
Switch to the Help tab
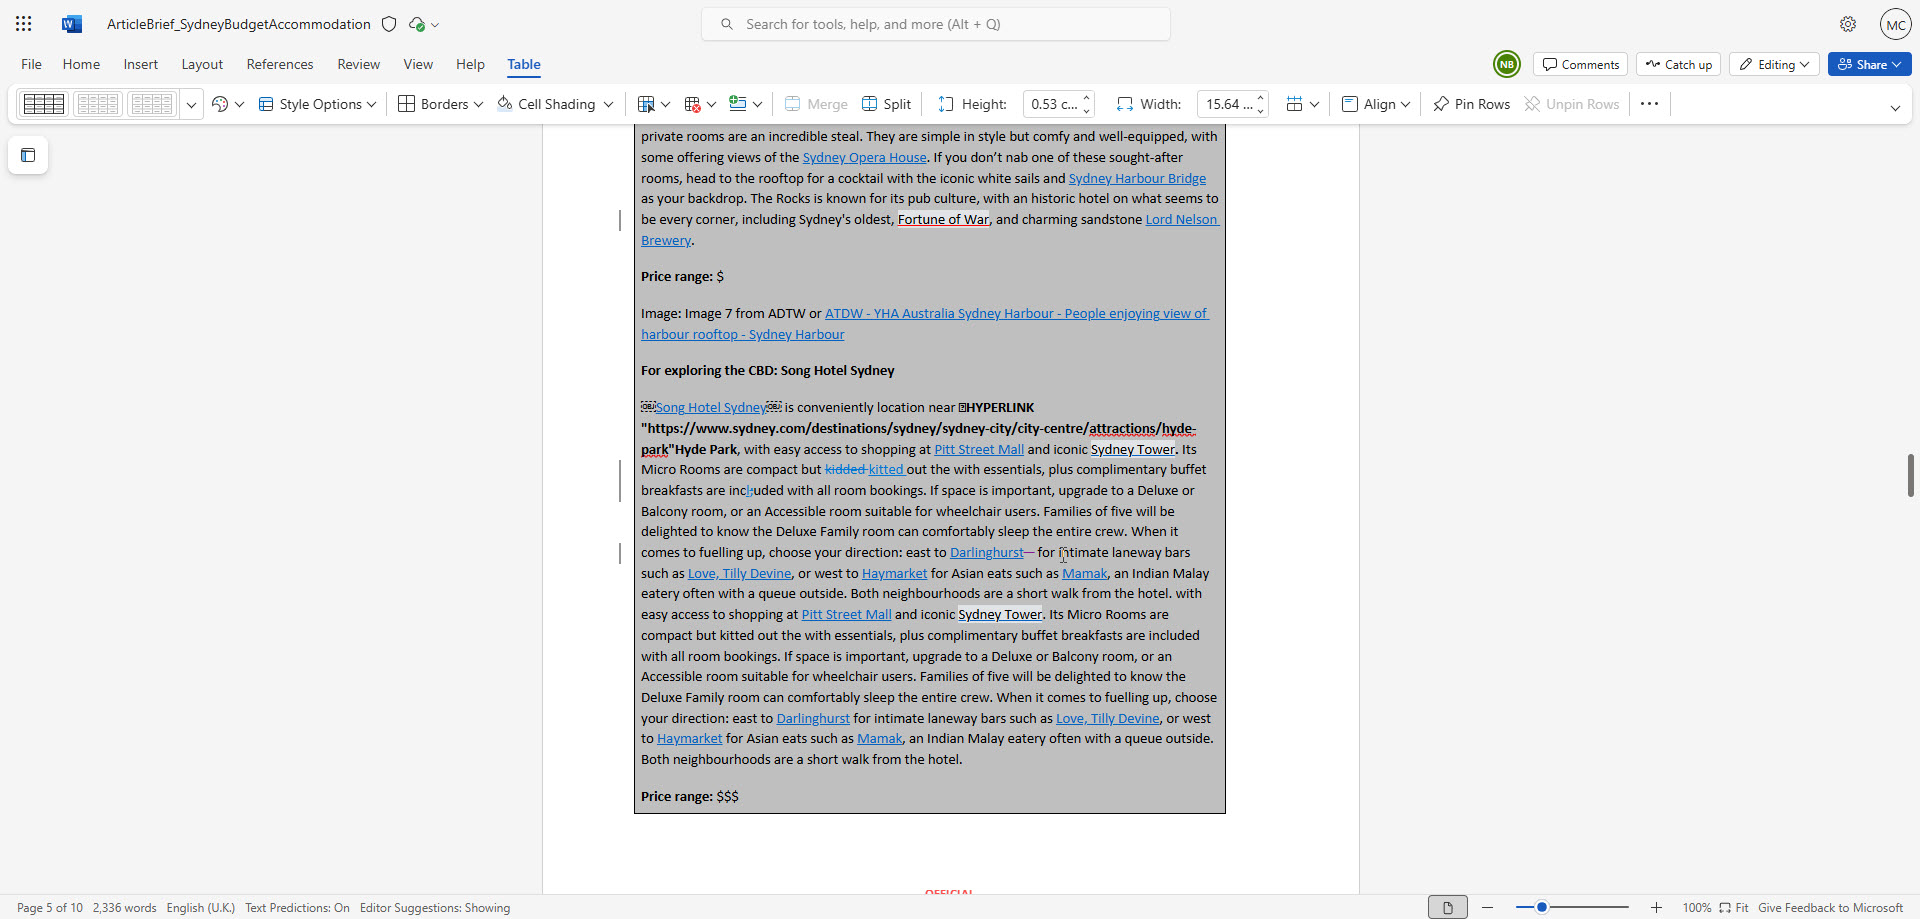point(470,64)
